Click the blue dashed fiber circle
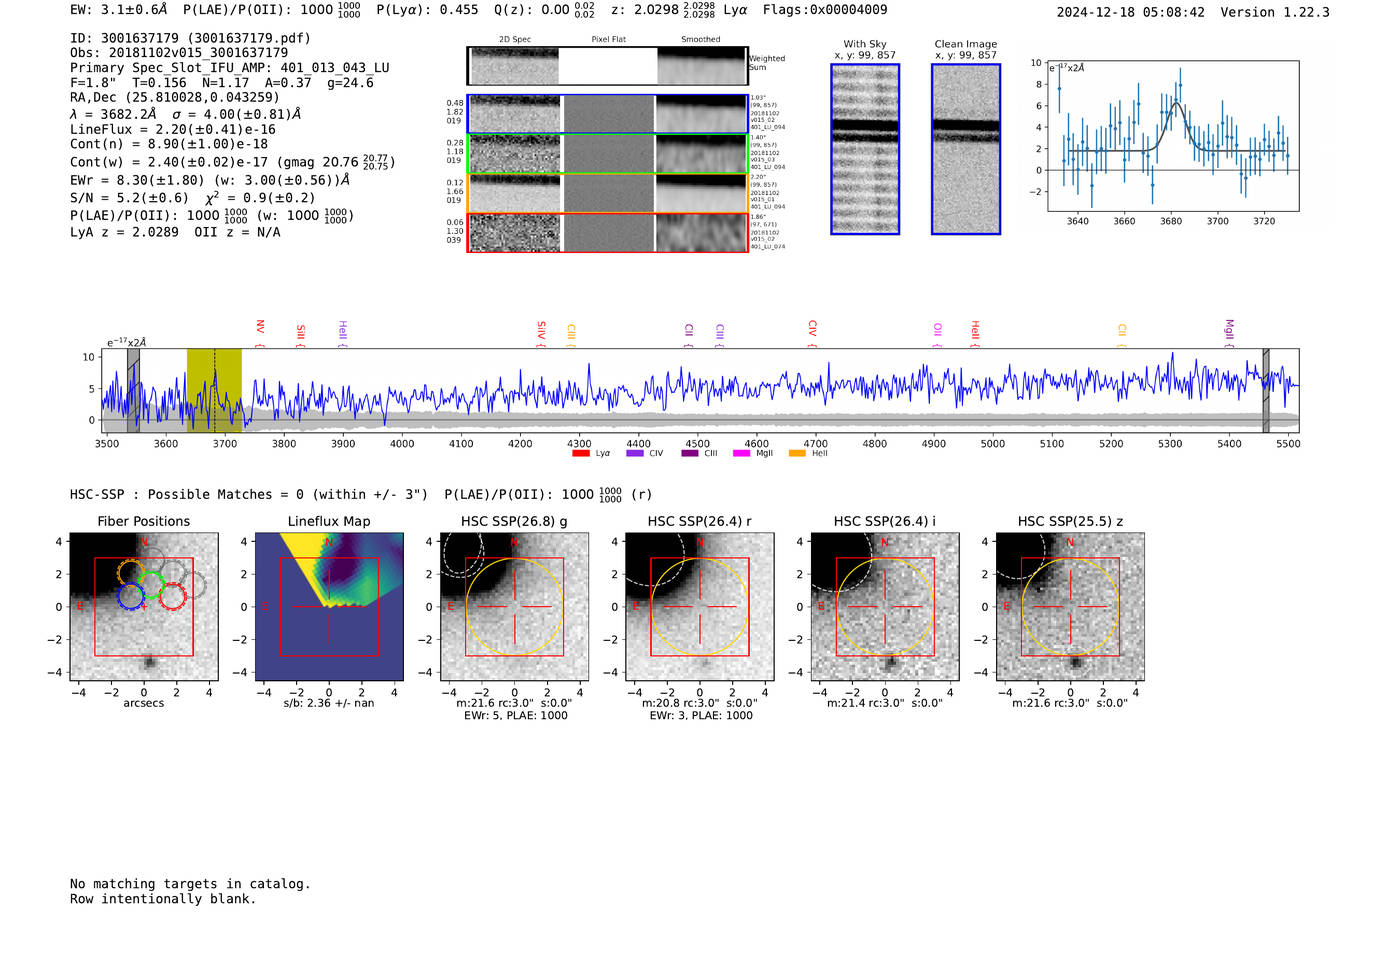This screenshot has height=953, width=1400. (131, 597)
